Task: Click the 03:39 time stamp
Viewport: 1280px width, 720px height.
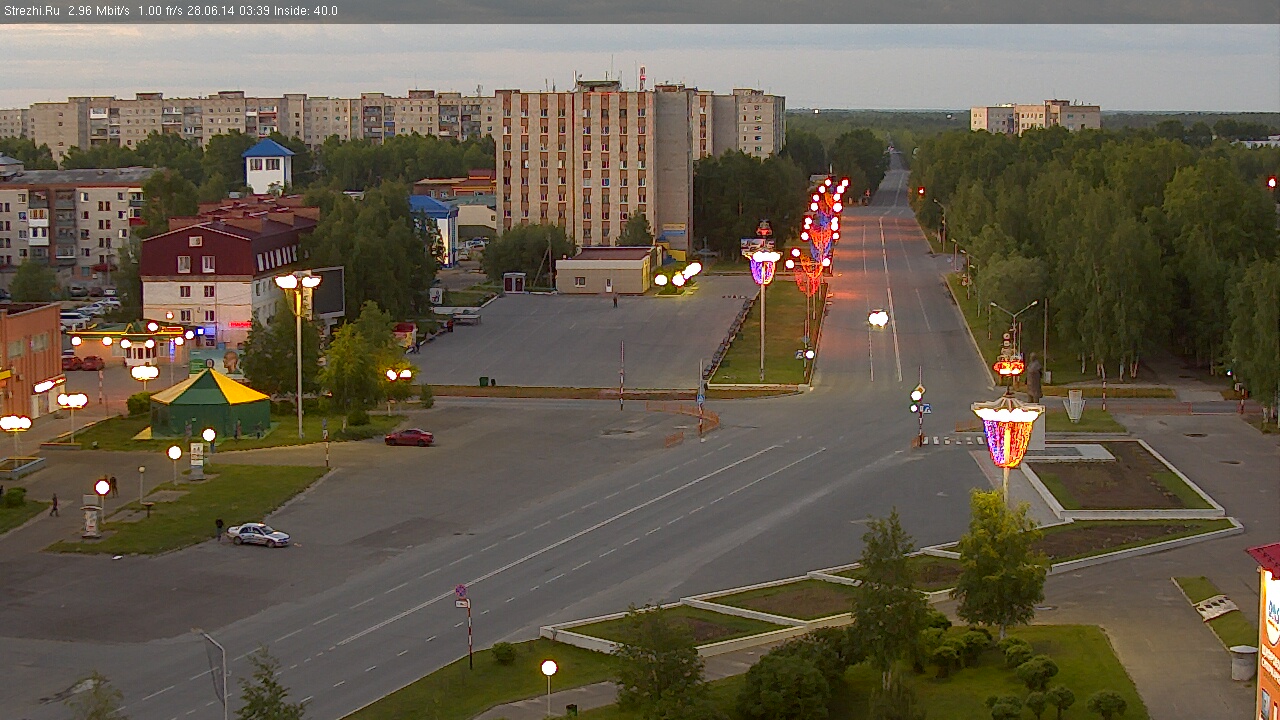Action: point(255,11)
